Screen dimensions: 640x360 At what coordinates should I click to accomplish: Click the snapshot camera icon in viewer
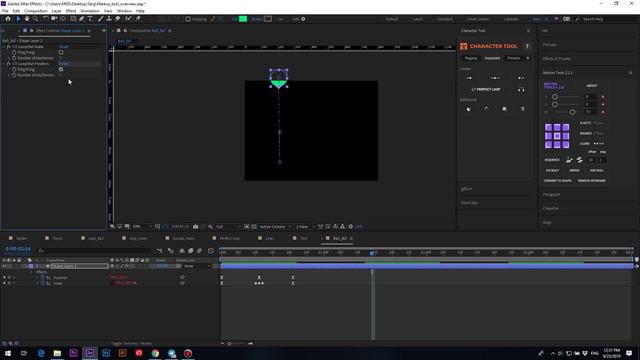pyautogui.click(x=196, y=227)
